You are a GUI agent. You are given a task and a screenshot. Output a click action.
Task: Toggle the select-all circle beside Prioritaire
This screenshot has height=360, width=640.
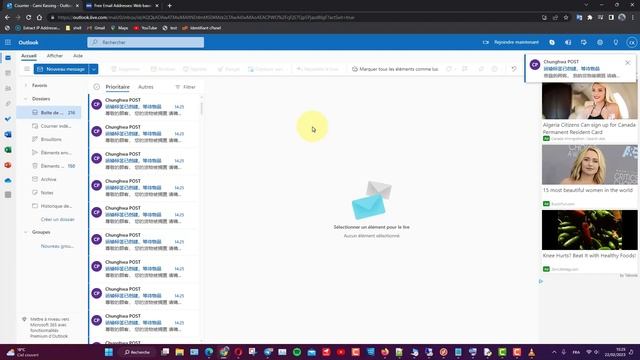[x=96, y=87]
